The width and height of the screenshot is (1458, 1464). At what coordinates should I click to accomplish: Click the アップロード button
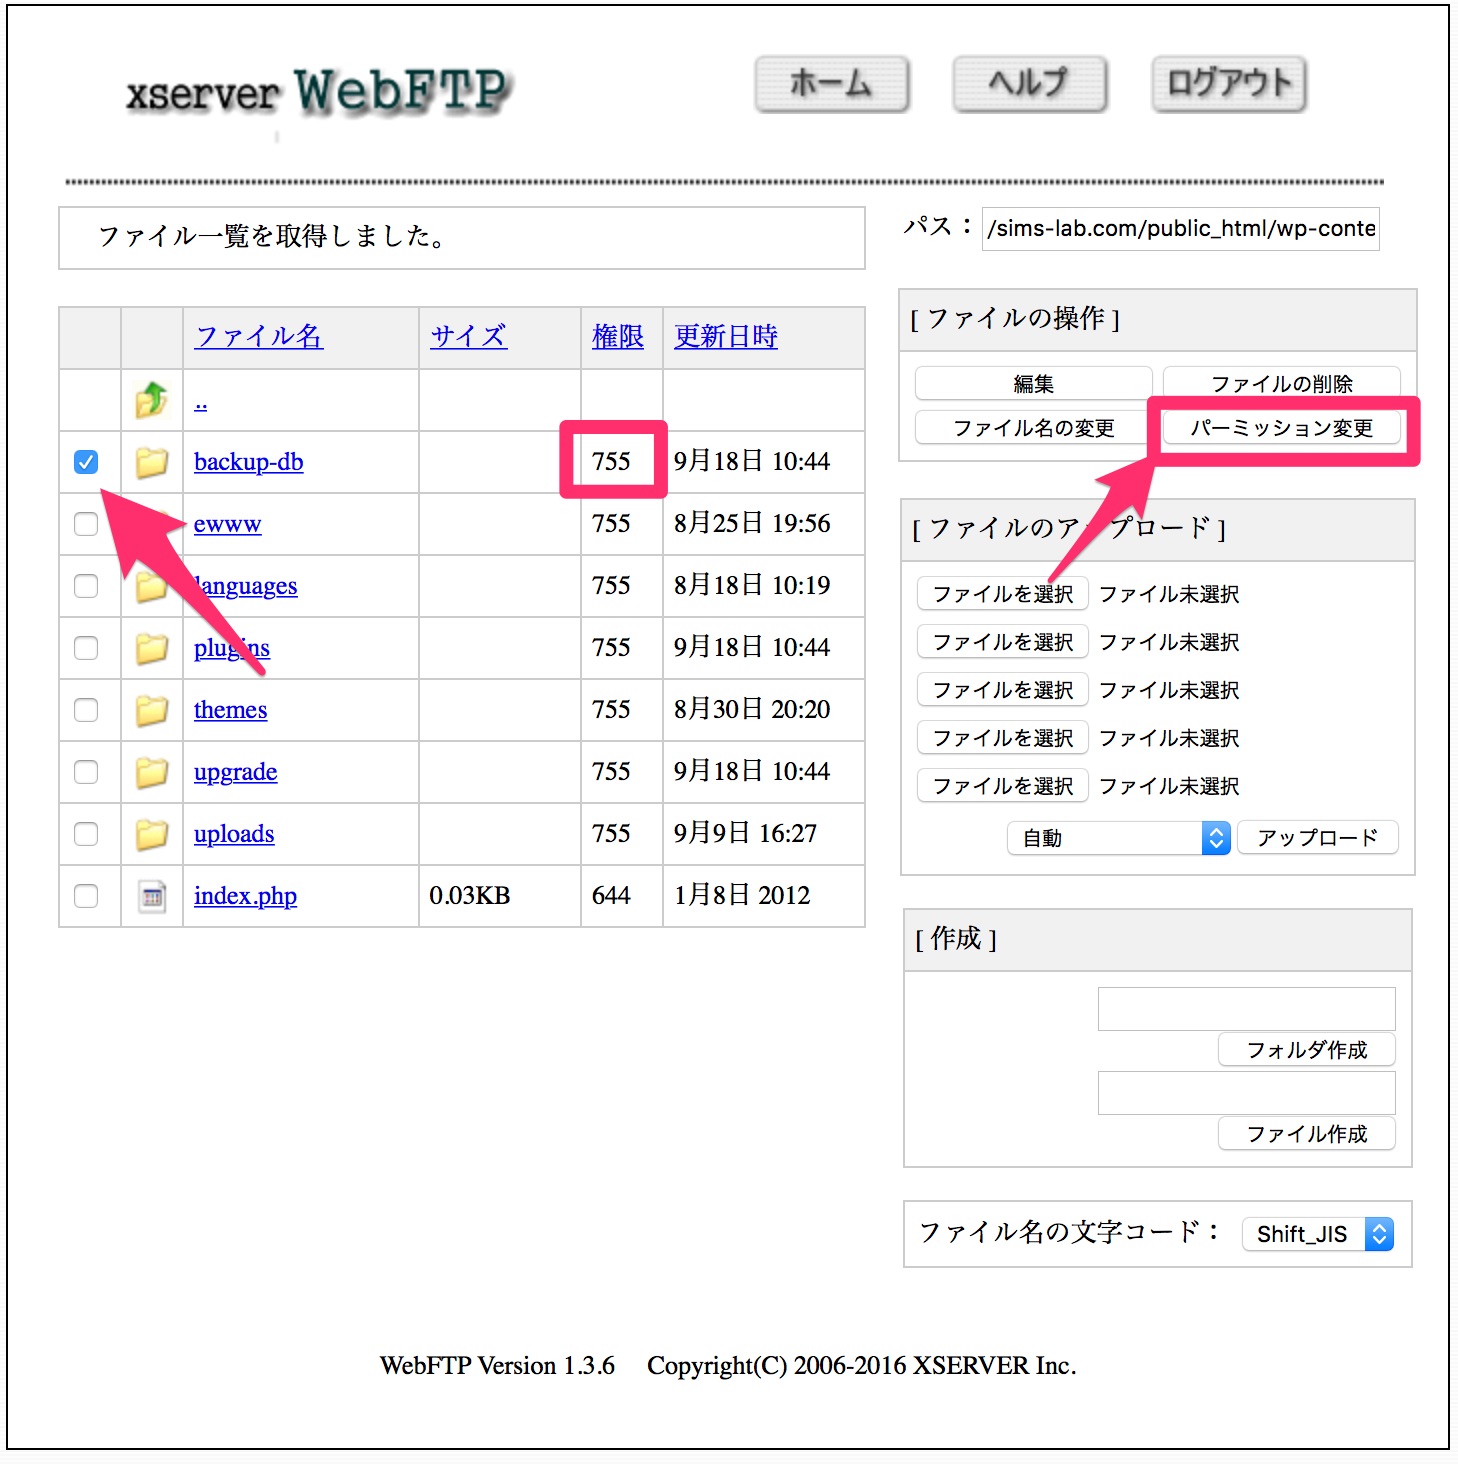pyautogui.click(x=1318, y=838)
